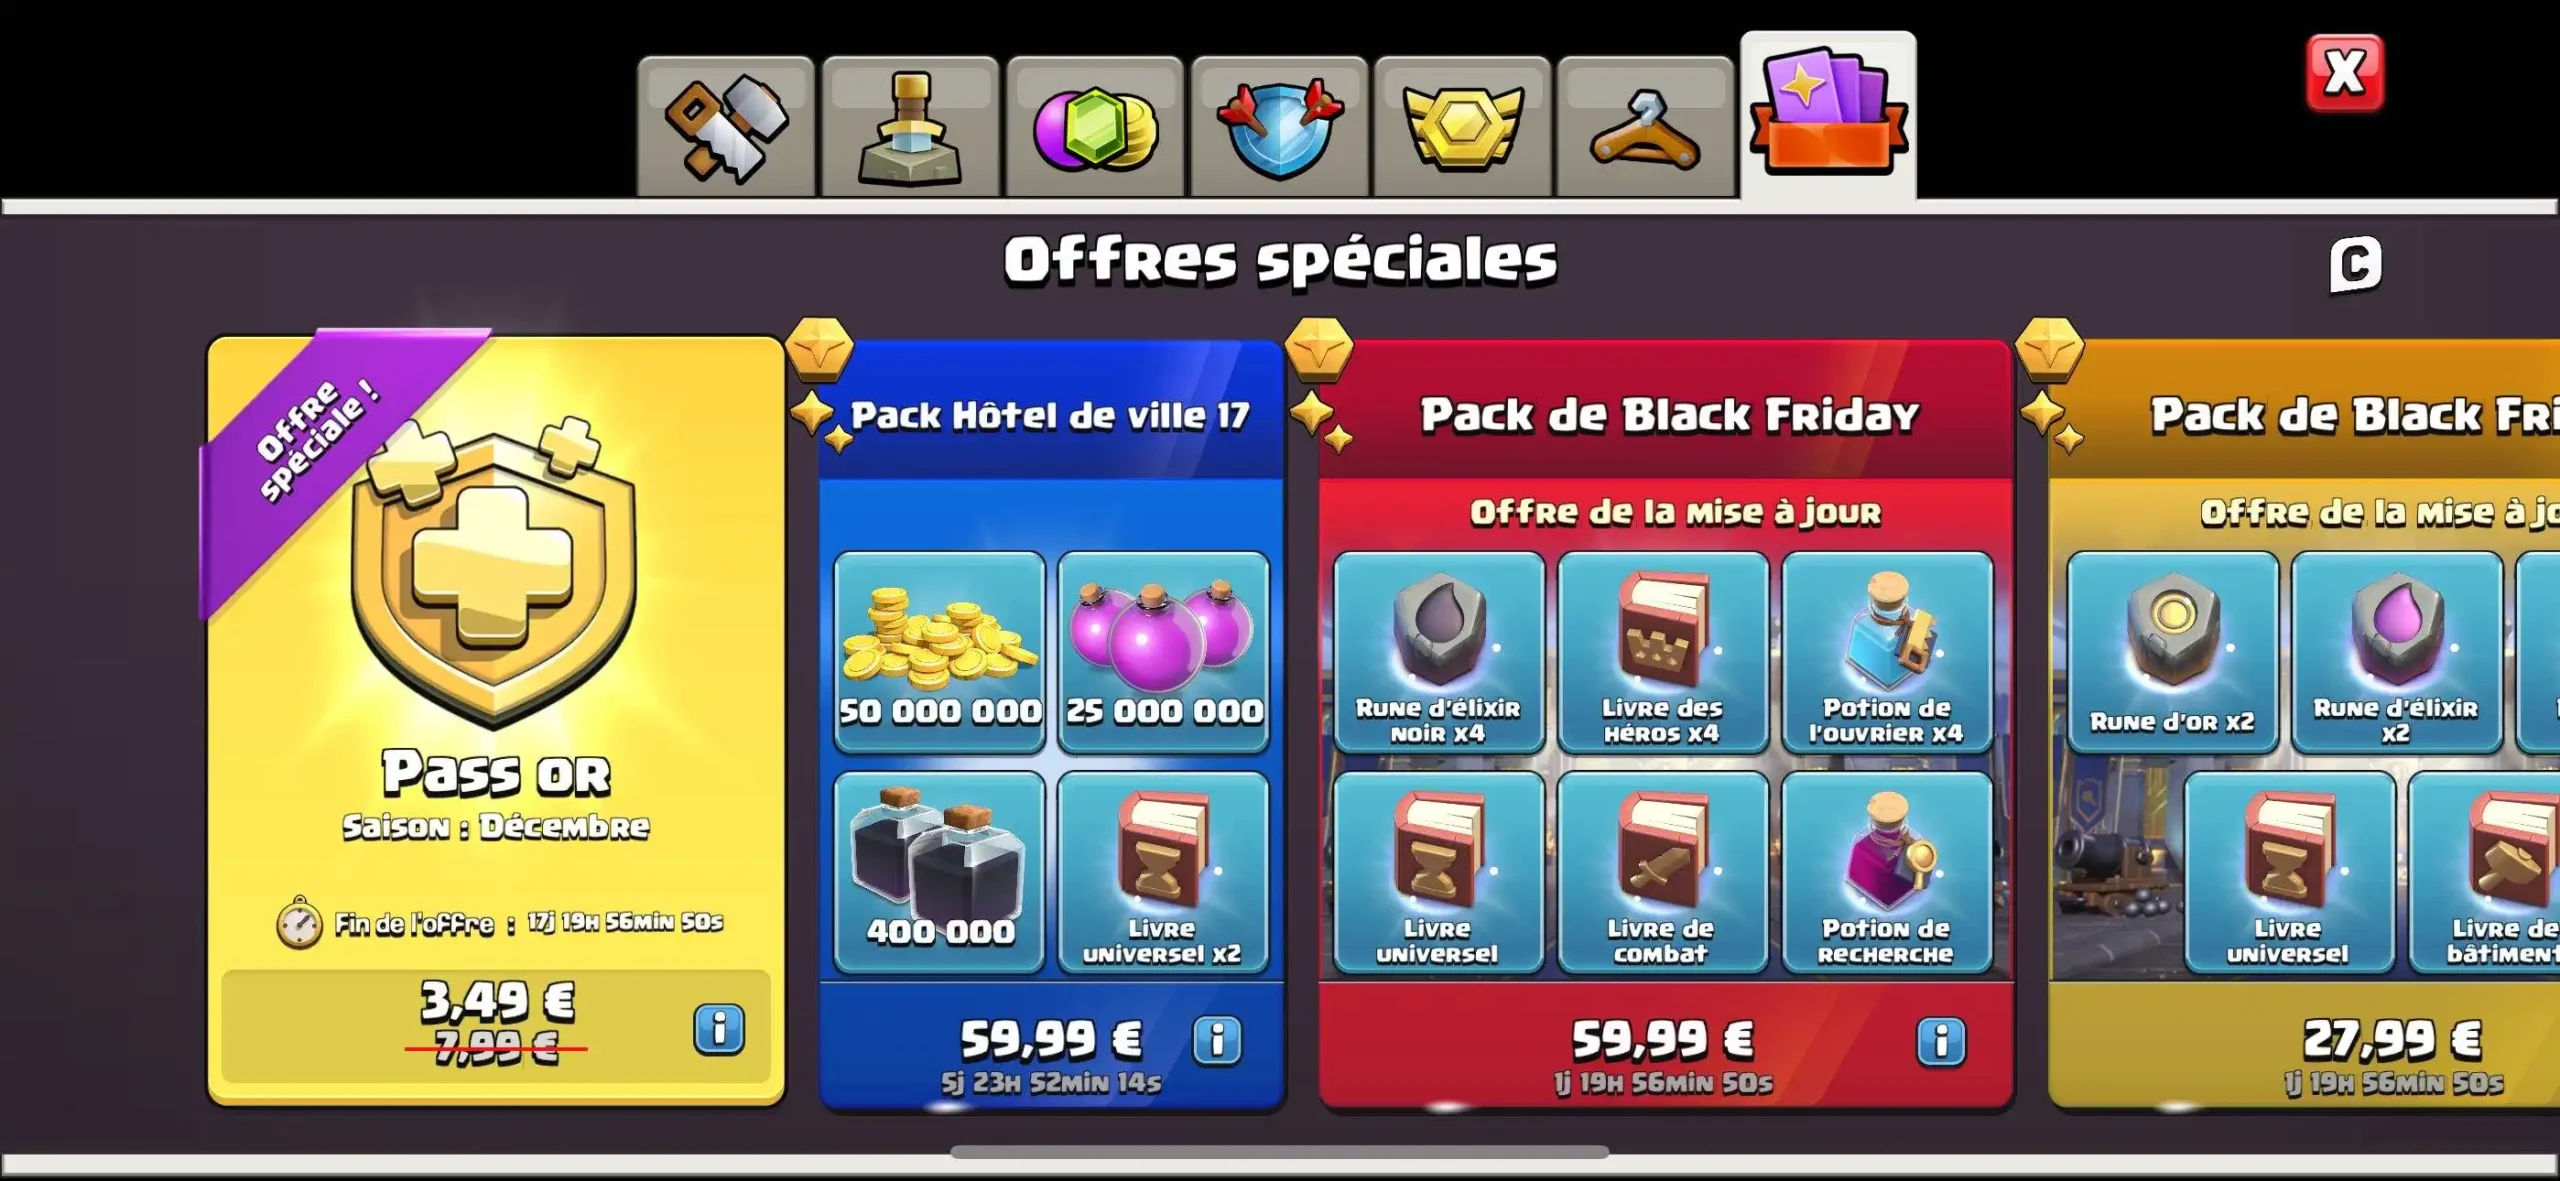Viewport: 2560px width, 1181px height.
Task: Select the special offers cards tab
Action: (x=1829, y=116)
